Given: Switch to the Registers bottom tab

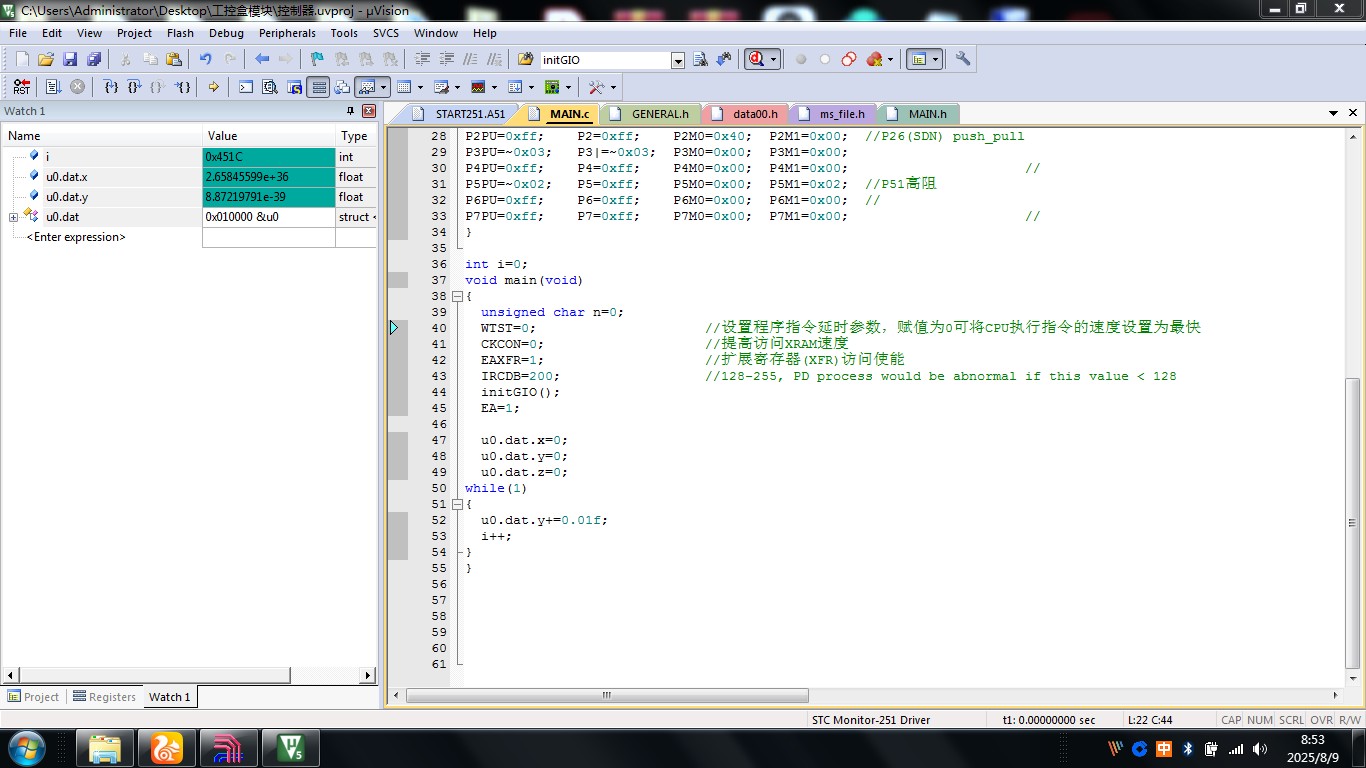Looking at the screenshot, I should click(x=103, y=697).
